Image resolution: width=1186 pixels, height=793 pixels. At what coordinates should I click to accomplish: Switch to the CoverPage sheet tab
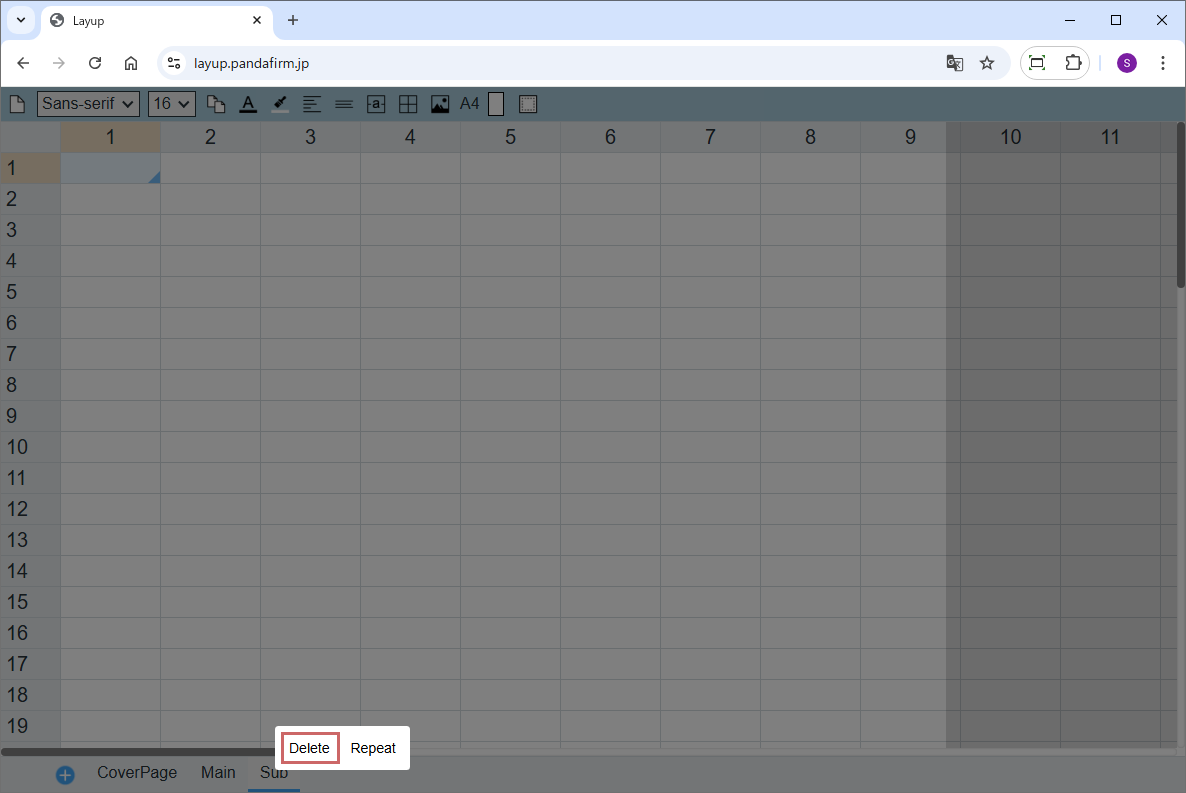(x=137, y=773)
